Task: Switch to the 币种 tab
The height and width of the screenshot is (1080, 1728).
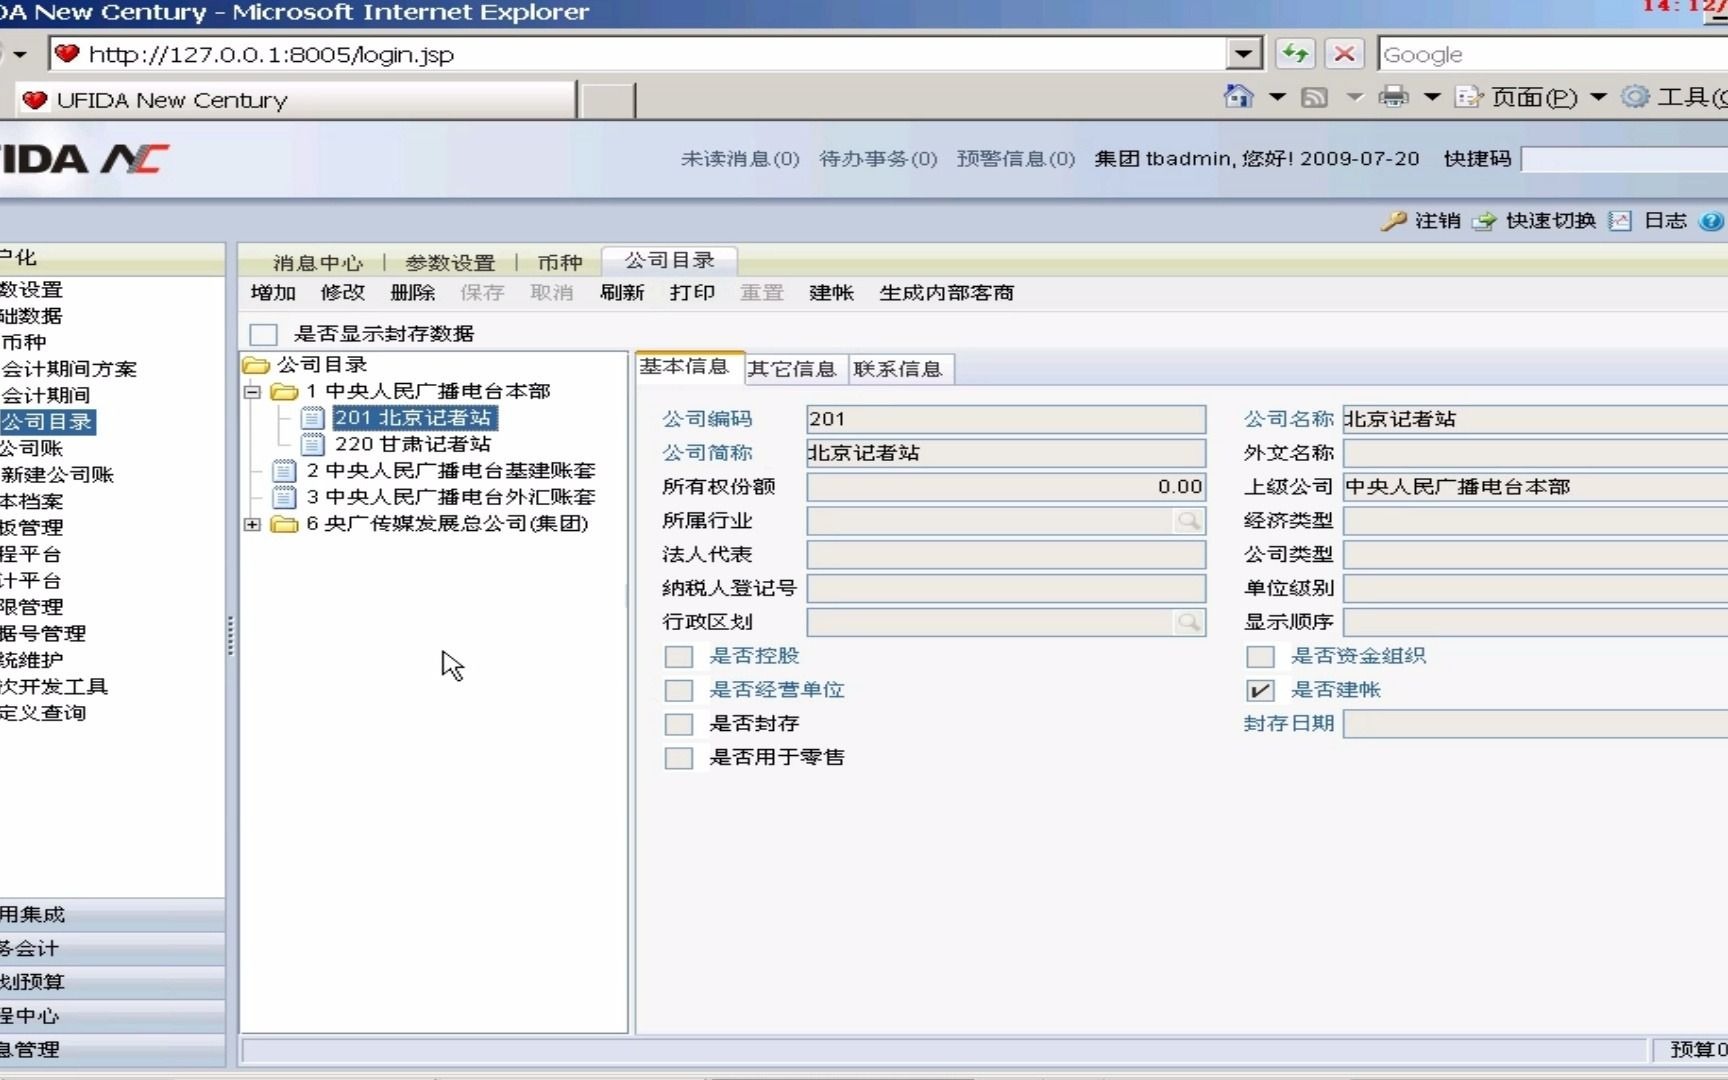Action: [560, 263]
